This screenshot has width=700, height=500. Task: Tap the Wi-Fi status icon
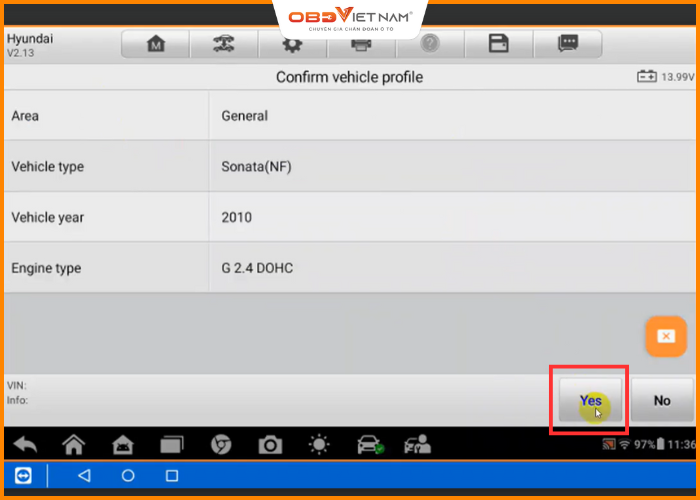coord(625,444)
